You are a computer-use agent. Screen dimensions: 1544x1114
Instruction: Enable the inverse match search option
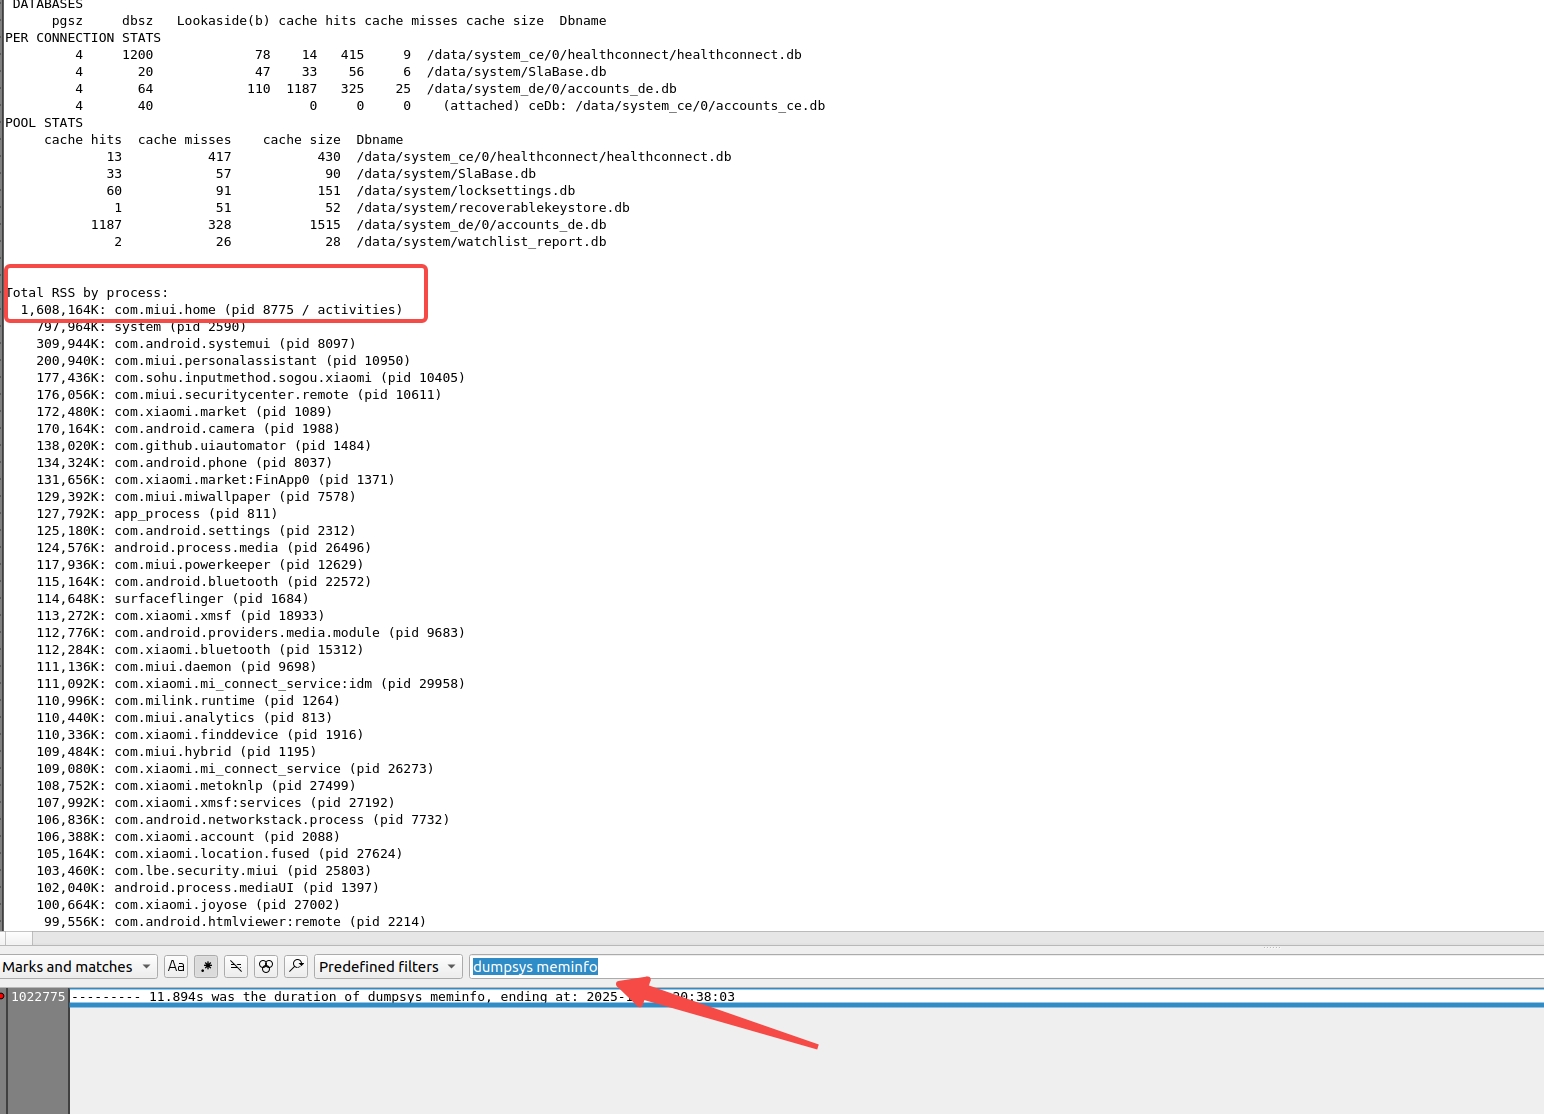[236, 966]
